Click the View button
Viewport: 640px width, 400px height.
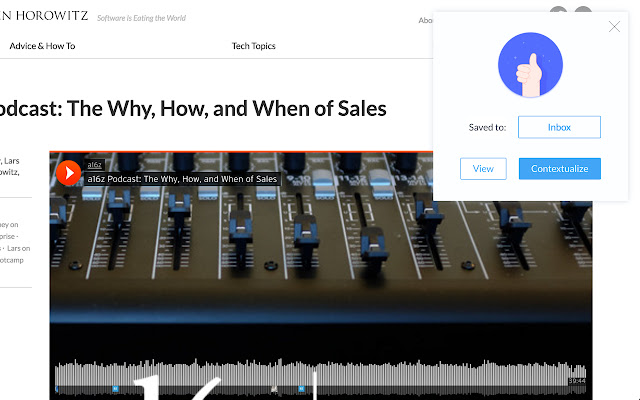pyautogui.click(x=483, y=169)
